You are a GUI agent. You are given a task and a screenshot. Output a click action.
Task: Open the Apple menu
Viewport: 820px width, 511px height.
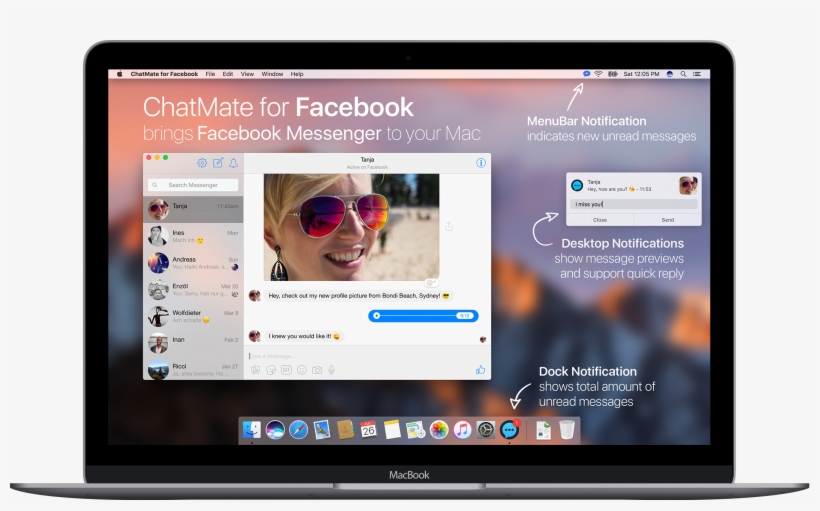(120, 74)
